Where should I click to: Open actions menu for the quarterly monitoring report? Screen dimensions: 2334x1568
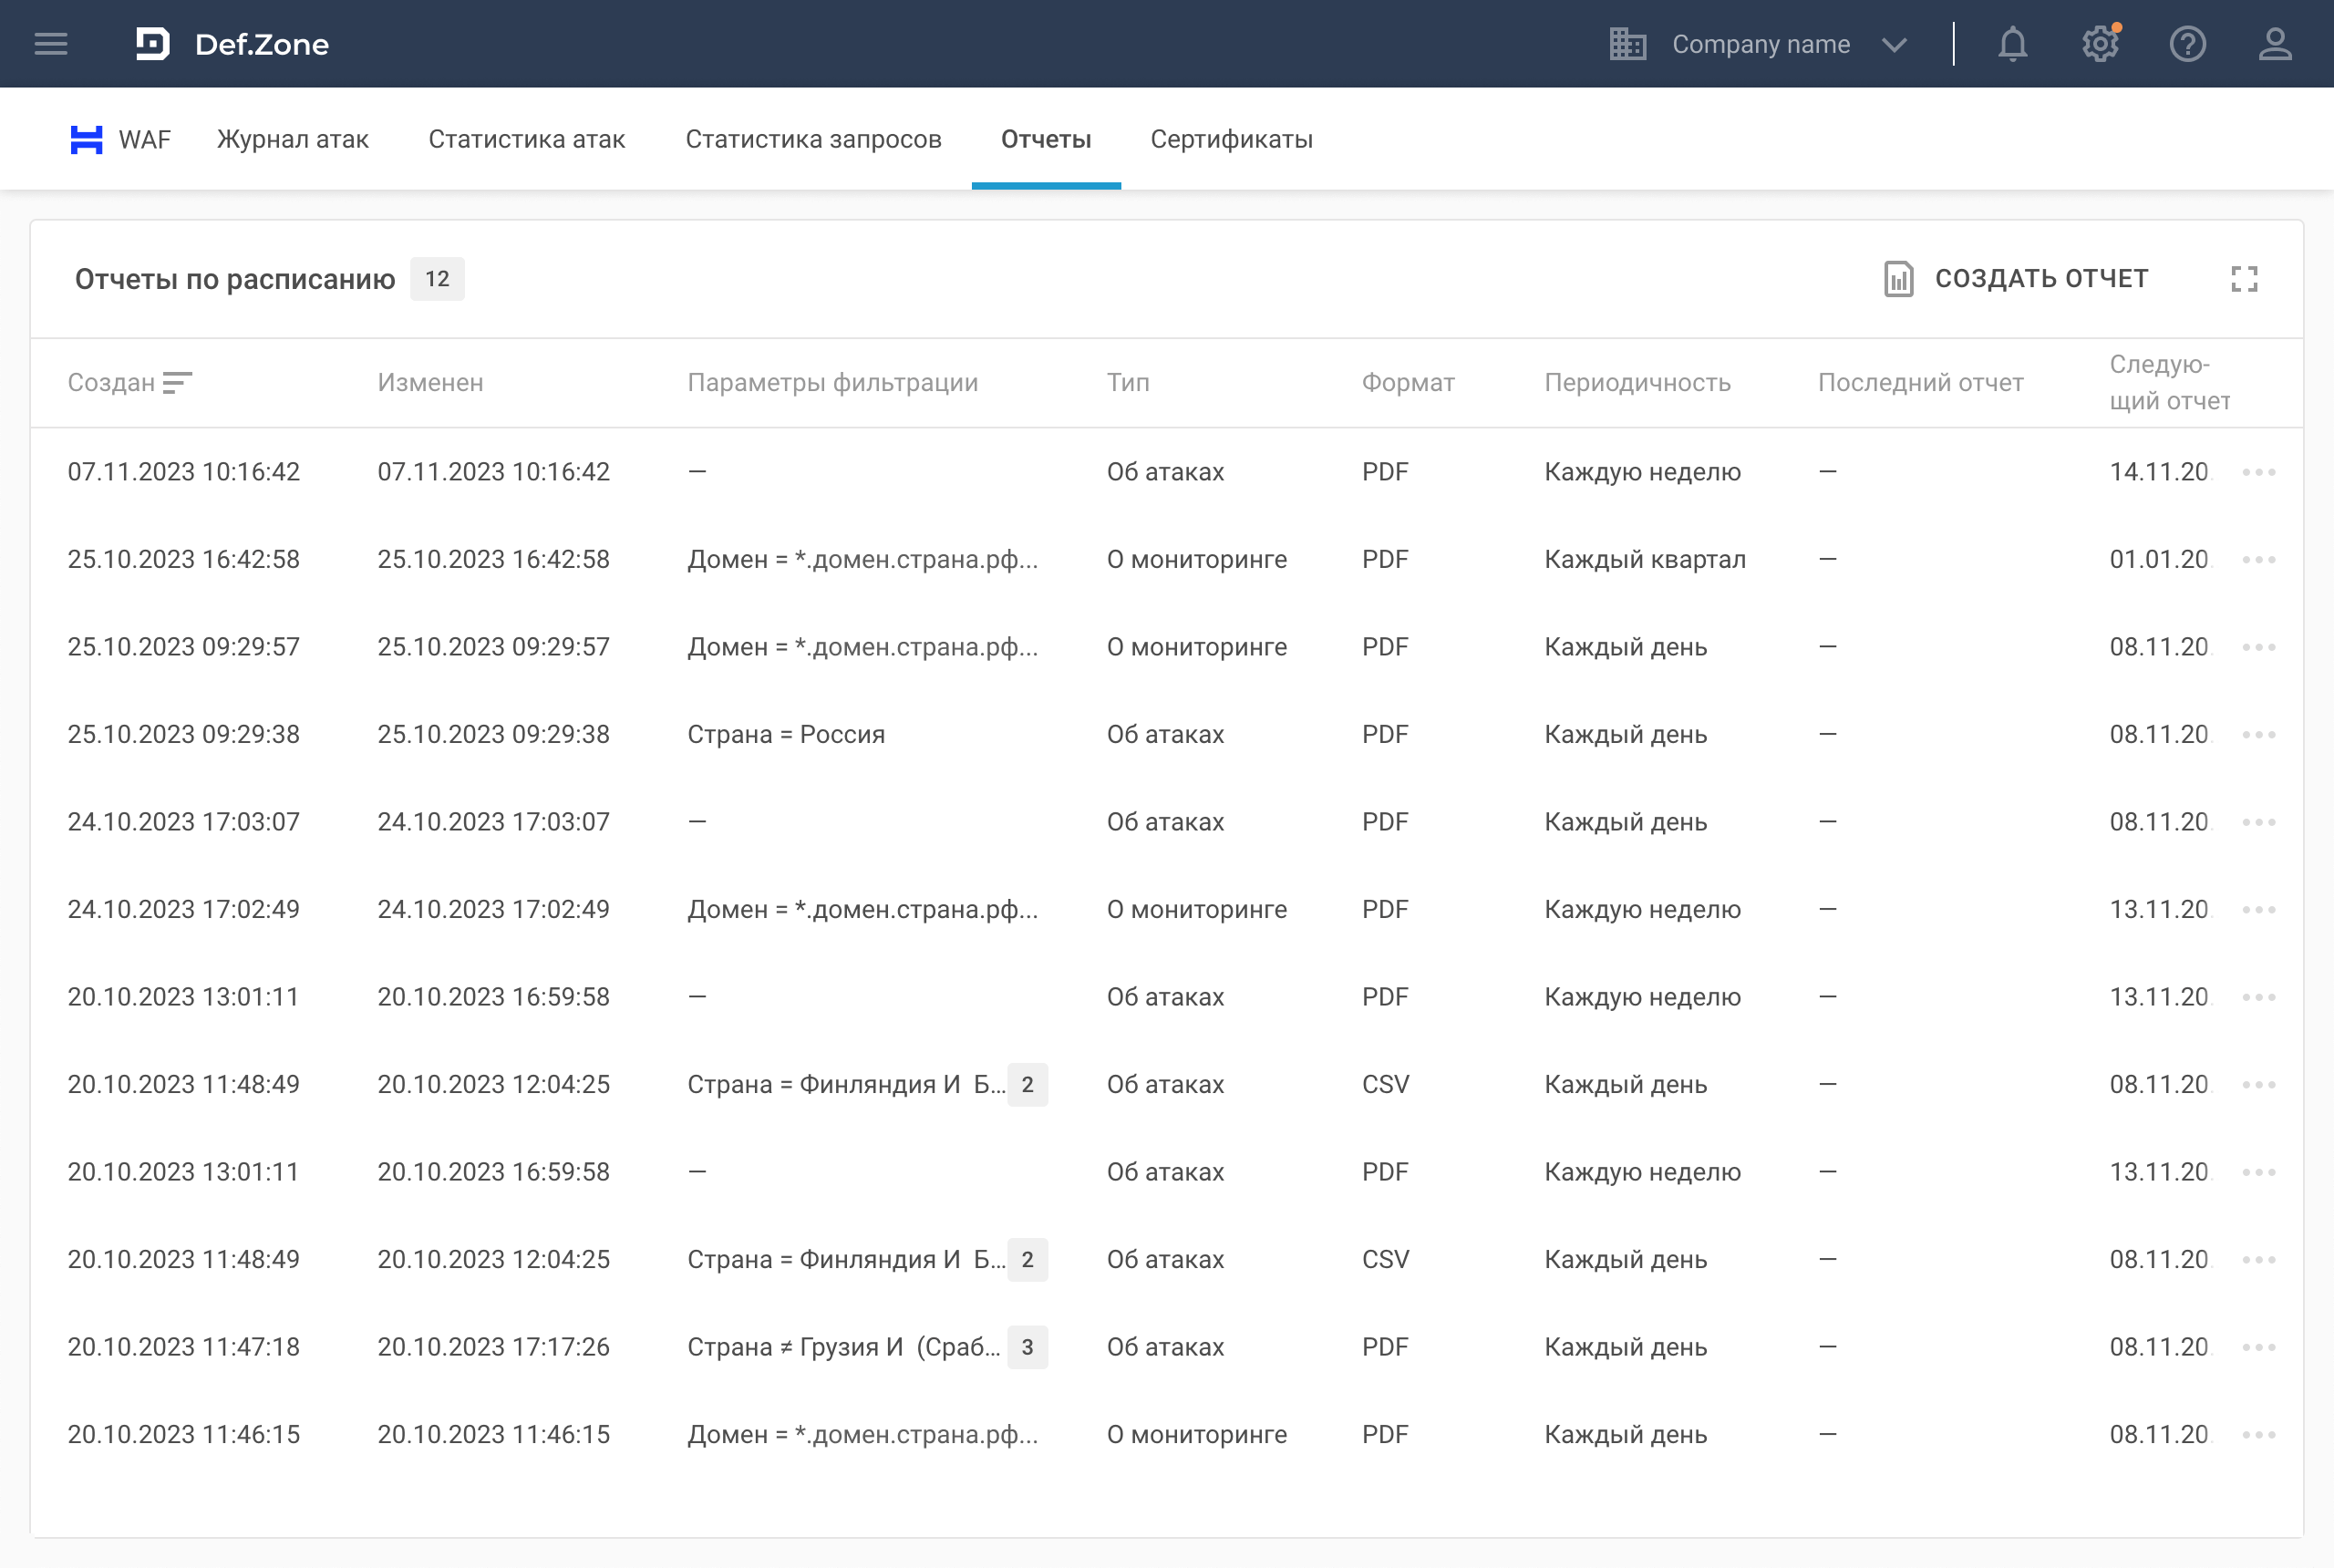pyautogui.click(x=2258, y=560)
